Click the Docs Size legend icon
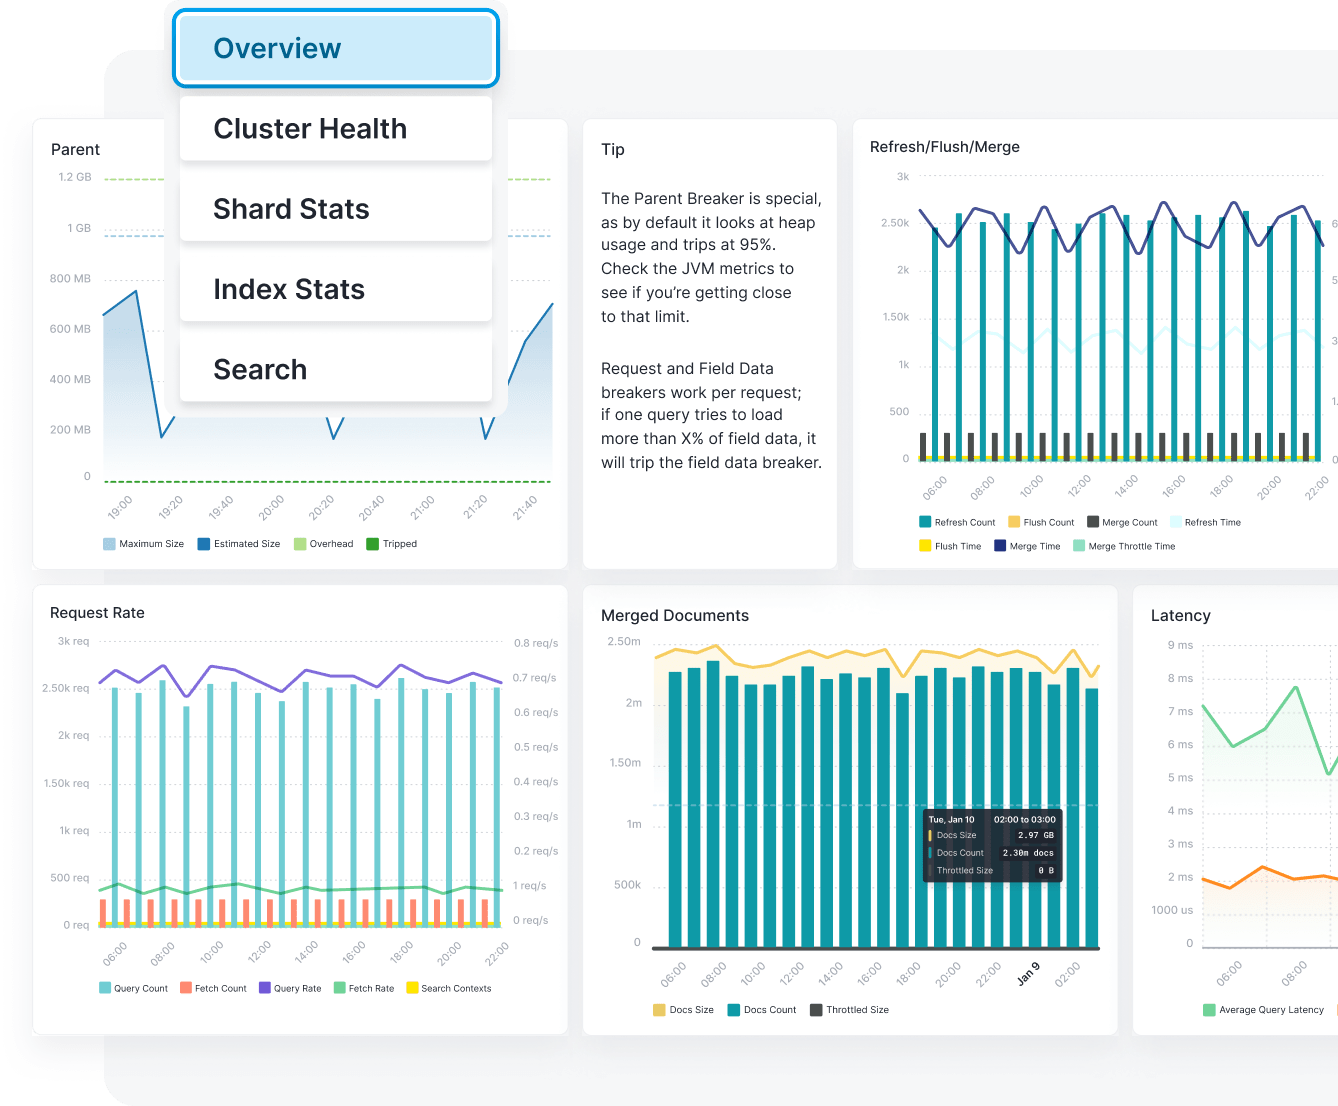This screenshot has width=1338, height=1106. click(x=659, y=1009)
